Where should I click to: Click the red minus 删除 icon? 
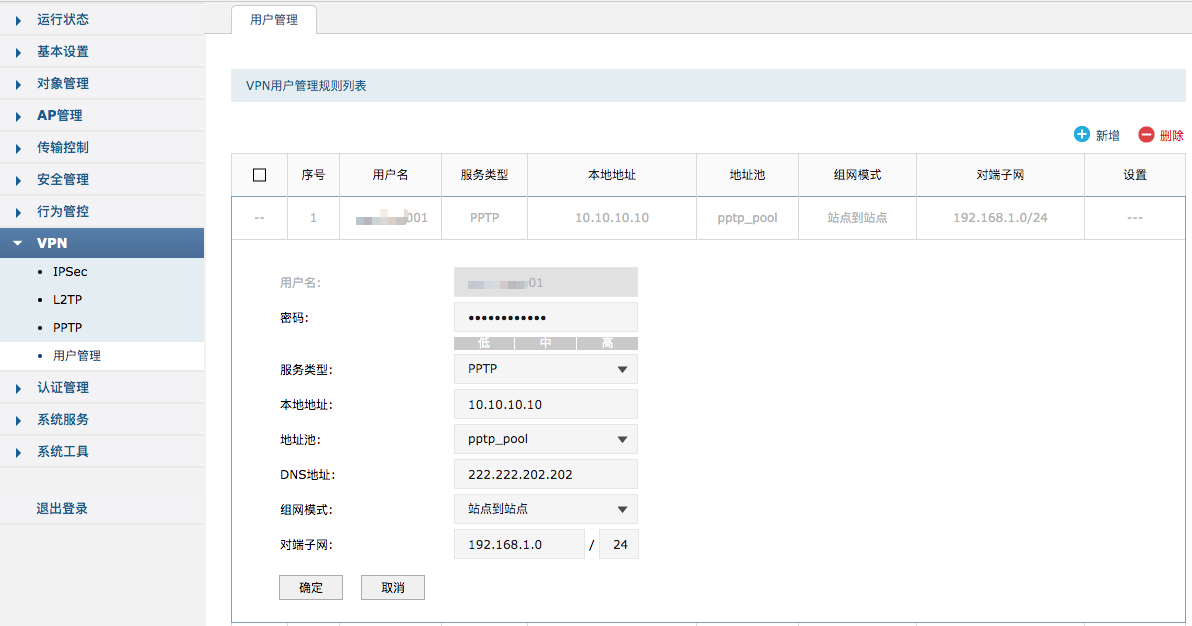point(1146,135)
